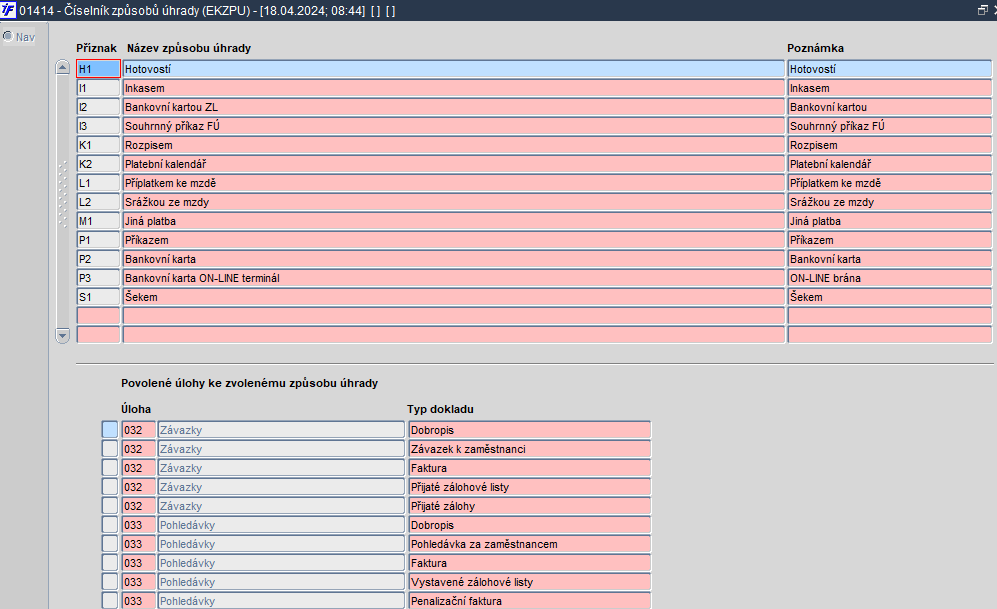Click the I2 Příznak field

(99, 107)
